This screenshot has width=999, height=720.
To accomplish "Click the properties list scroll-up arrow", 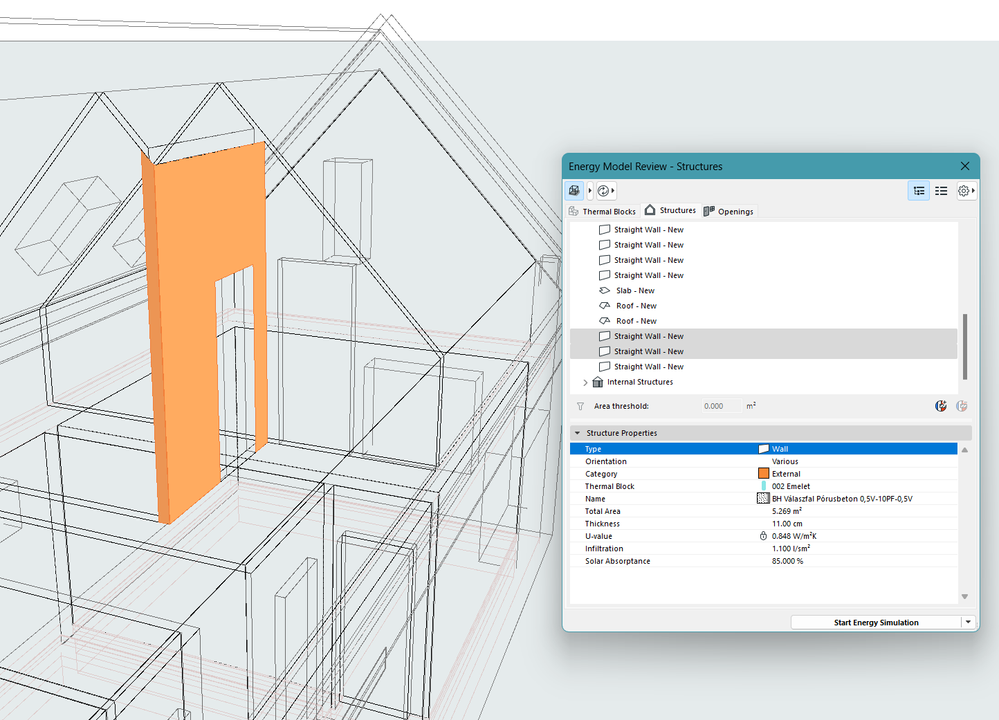I will (965, 450).
